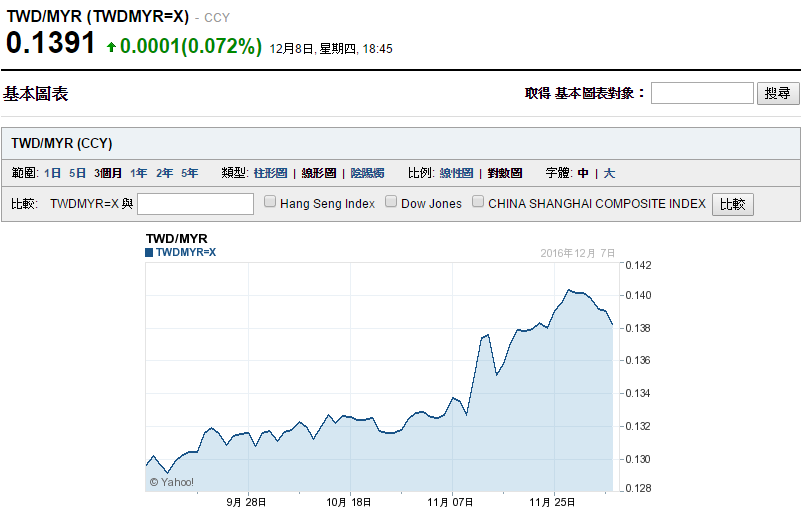Click the comparison symbol text field

195,204
